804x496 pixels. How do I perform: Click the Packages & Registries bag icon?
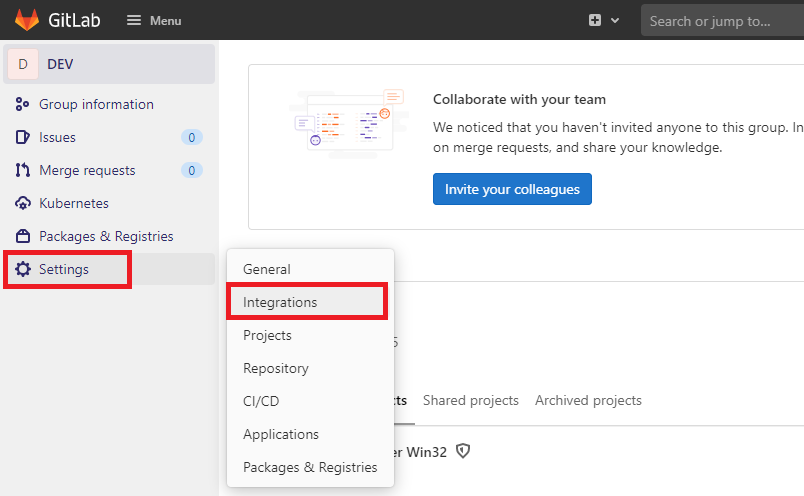pyautogui.click(x=23, y=236)
